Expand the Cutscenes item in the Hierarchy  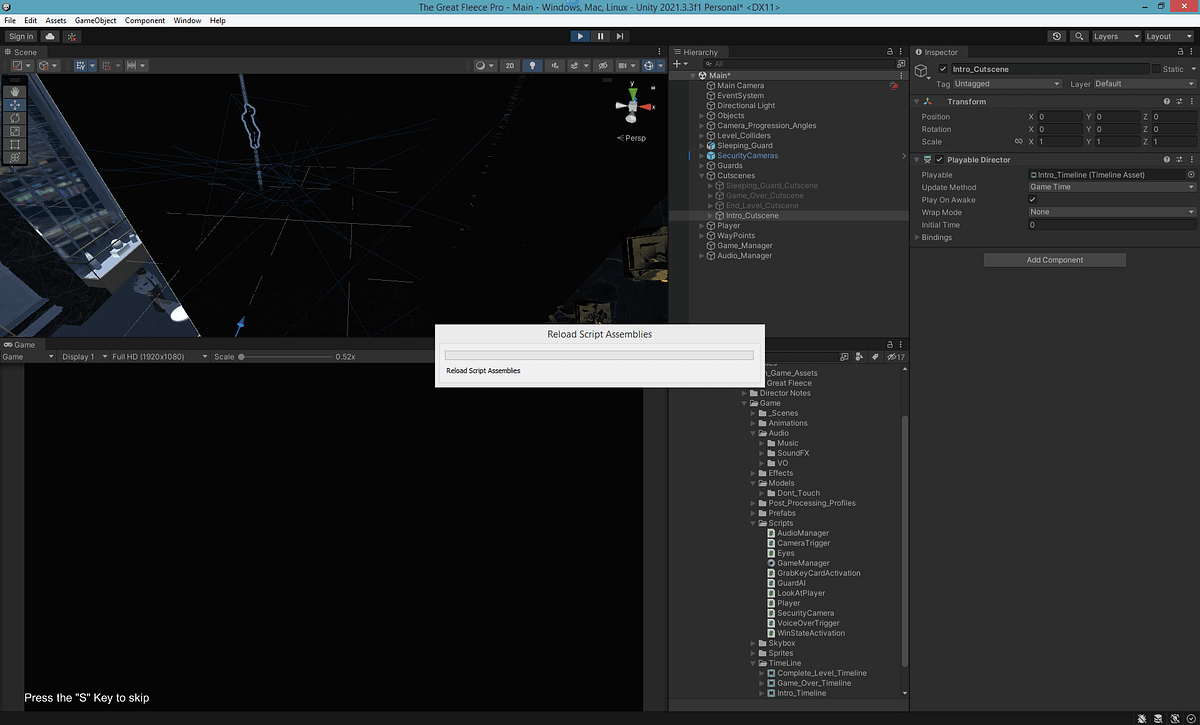pyautogui.click(x=700, y=175)
